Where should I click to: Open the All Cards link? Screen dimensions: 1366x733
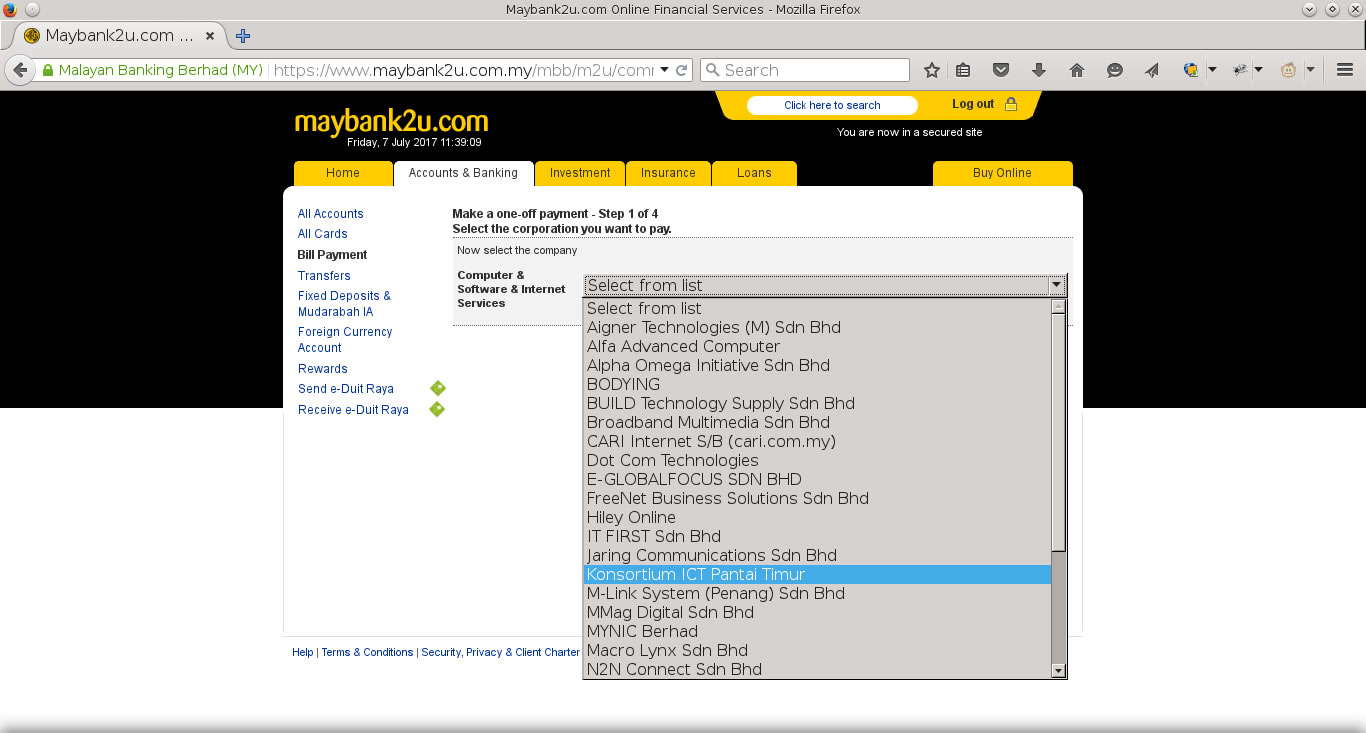point(322,234)
